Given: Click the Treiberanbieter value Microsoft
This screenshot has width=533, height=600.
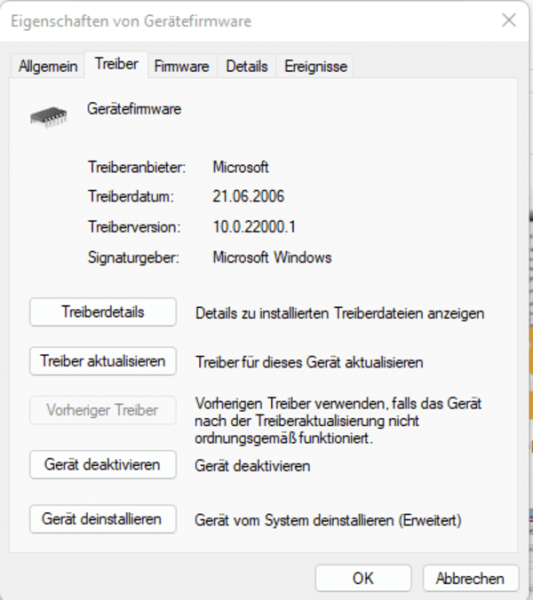Looking at the screenshot, I should pos(241,167).
